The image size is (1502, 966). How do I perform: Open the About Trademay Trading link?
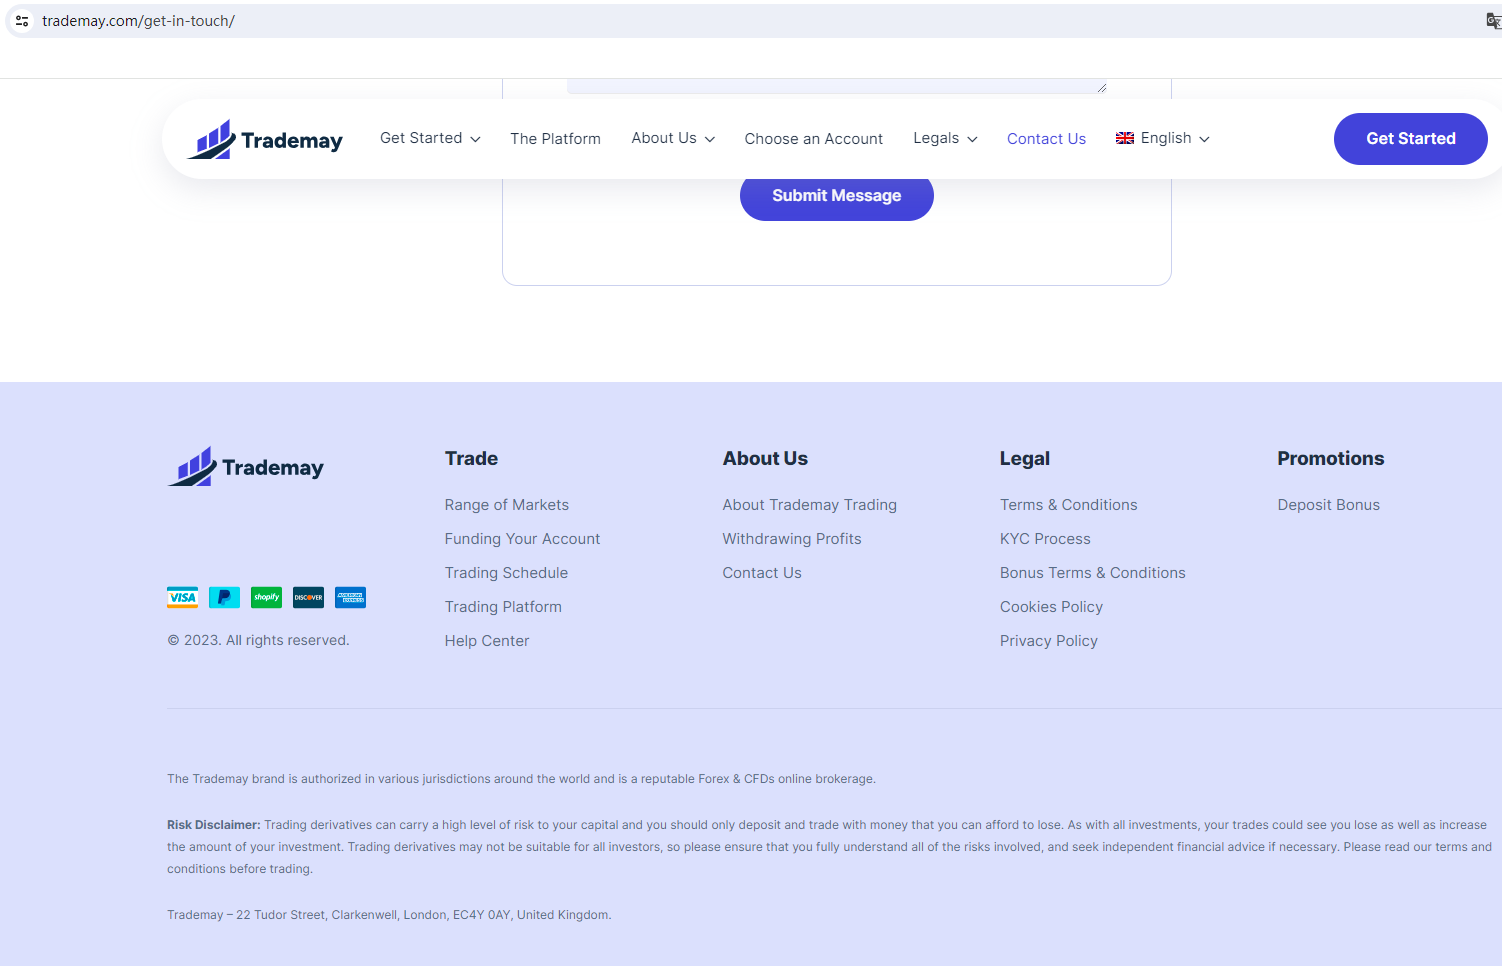point(810,505)
